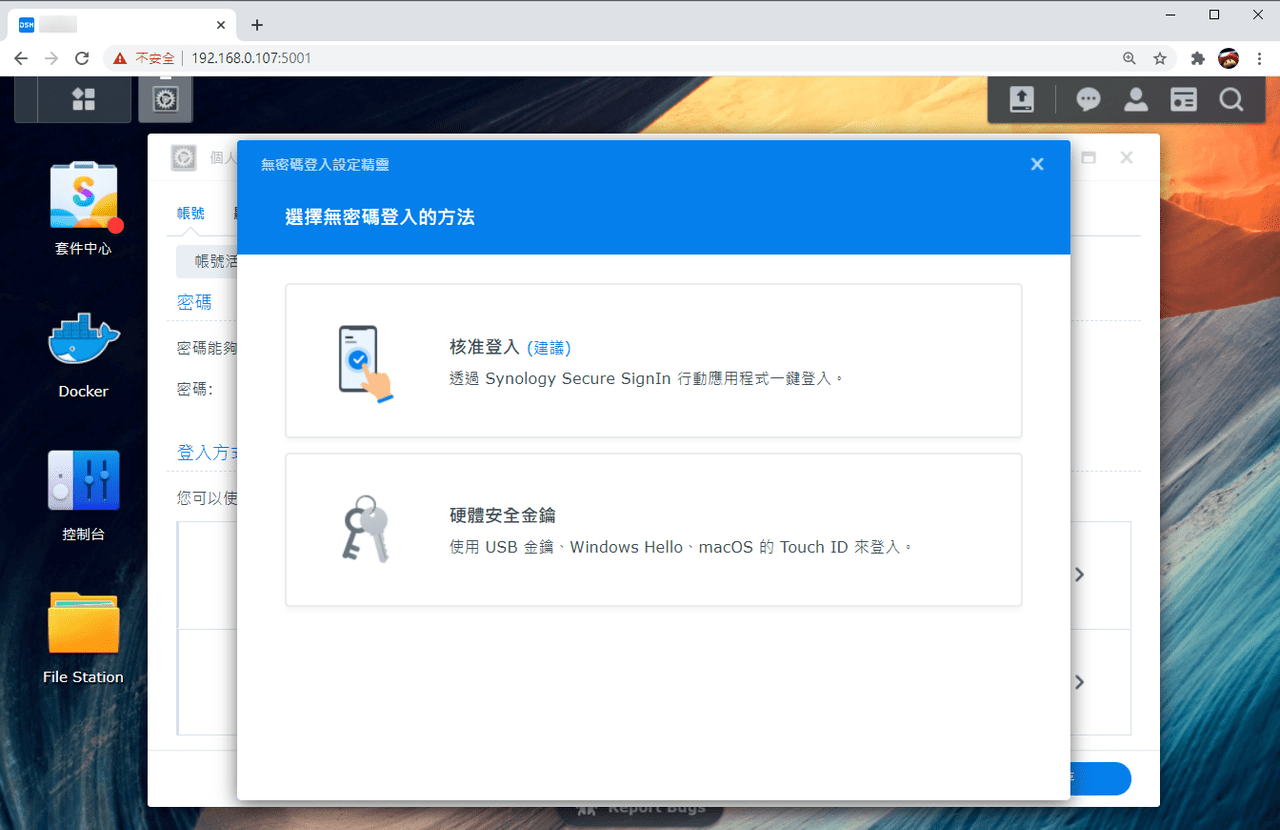Select the taskbar Personal settings gear icon
The image size is (1280, 830).
pos(165,99)
